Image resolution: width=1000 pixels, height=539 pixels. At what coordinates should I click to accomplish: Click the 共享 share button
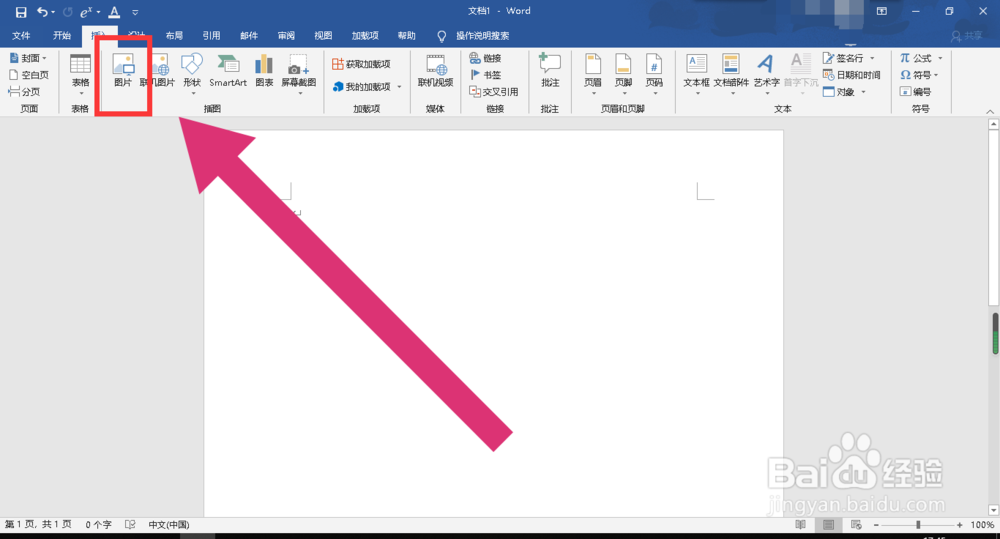point(967,36)
